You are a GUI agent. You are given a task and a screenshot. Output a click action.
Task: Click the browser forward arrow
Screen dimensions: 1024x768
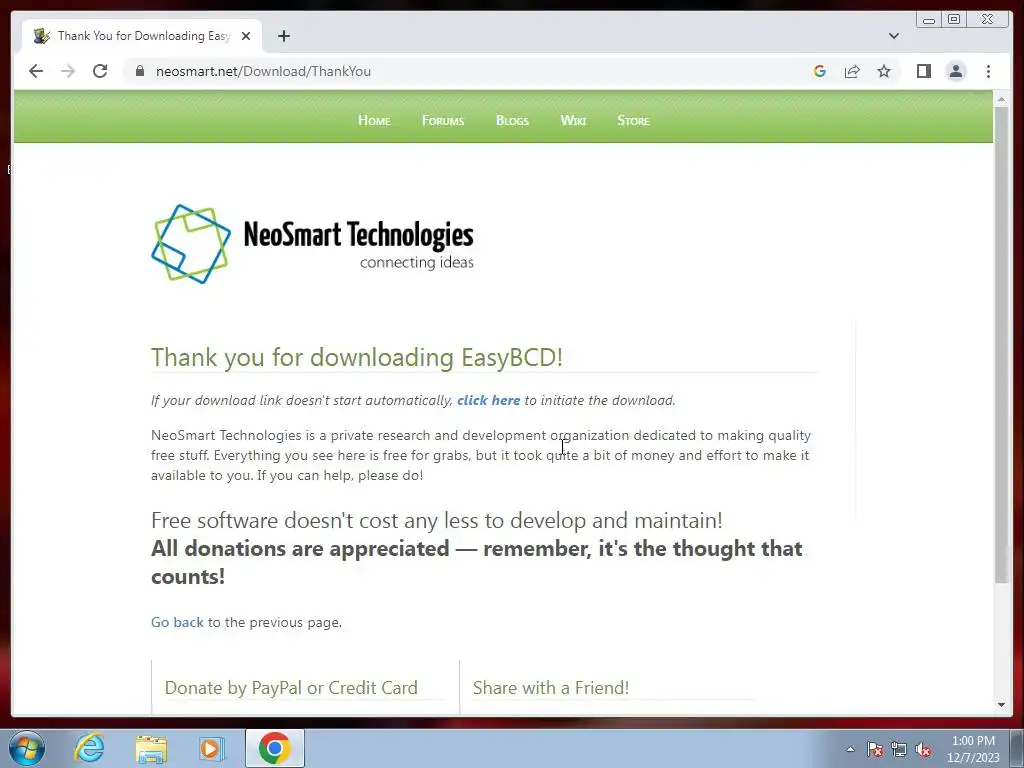(68, 71)
